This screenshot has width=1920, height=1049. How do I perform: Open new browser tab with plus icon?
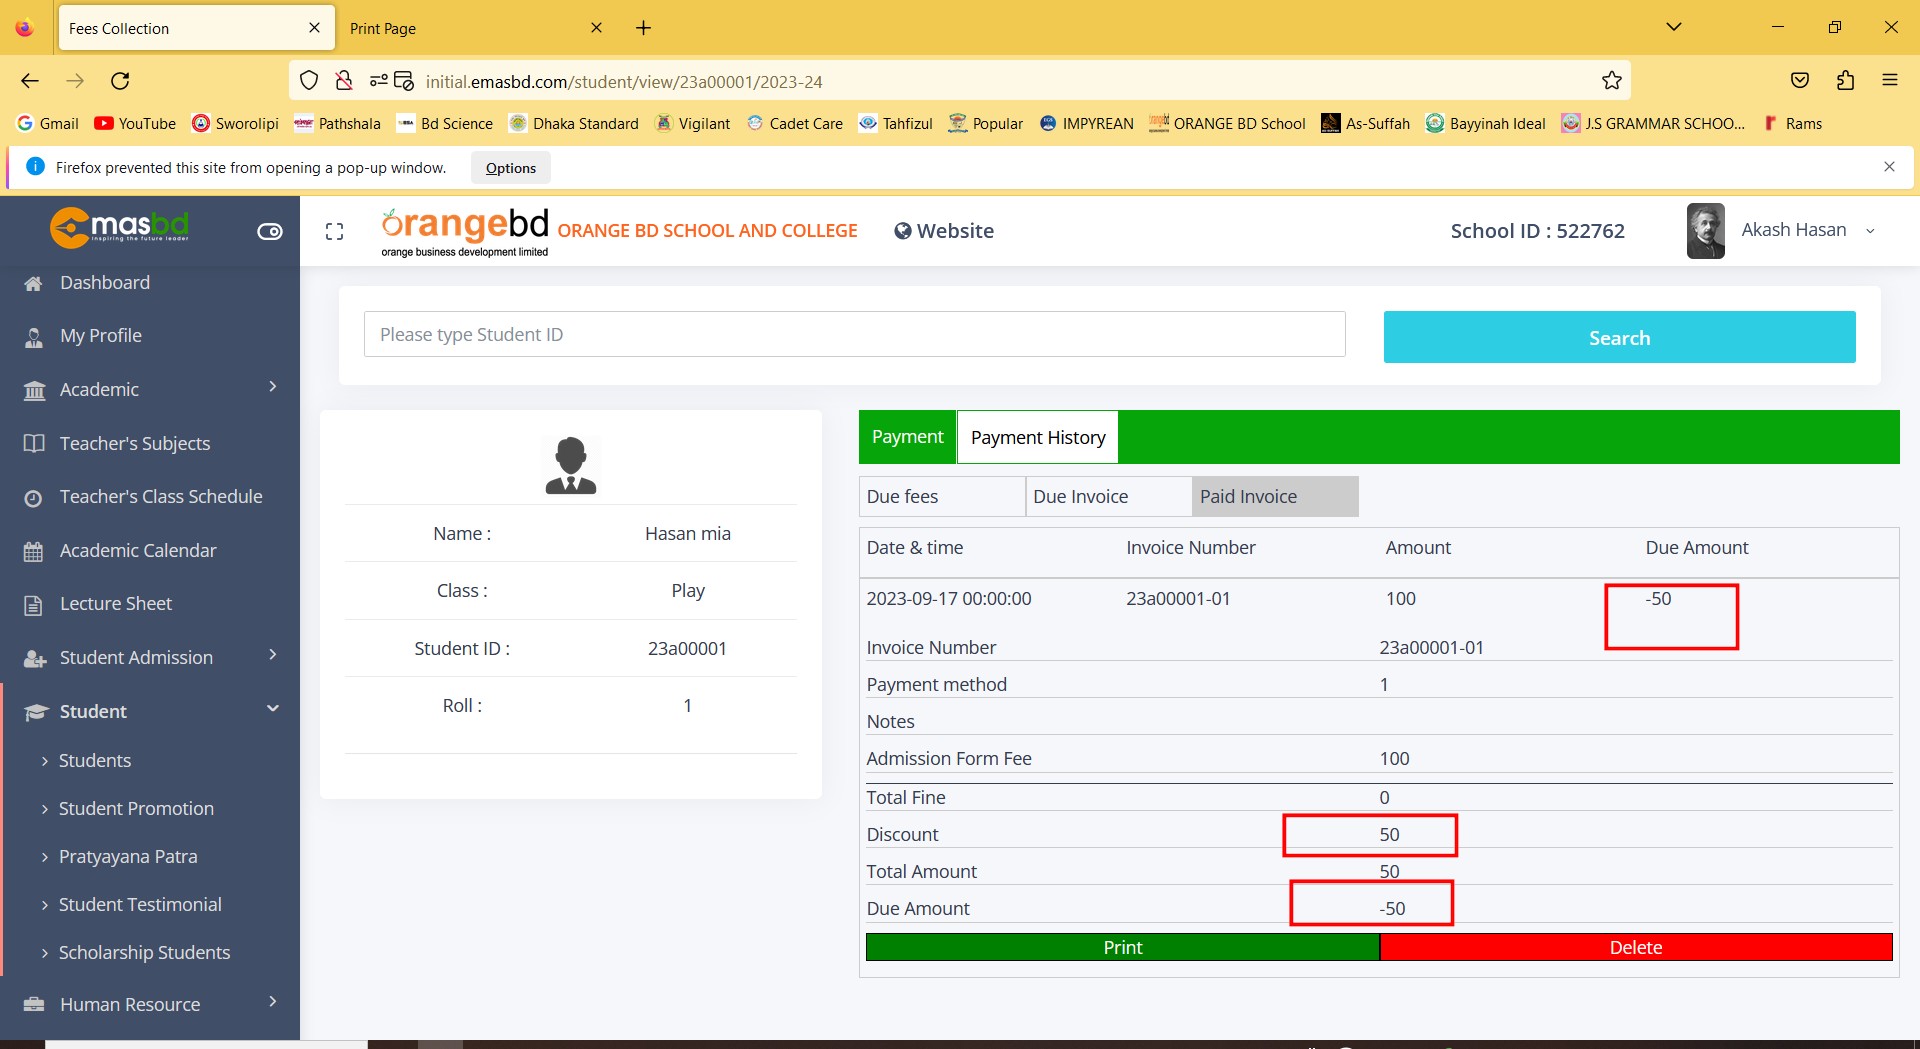point(643,28)
